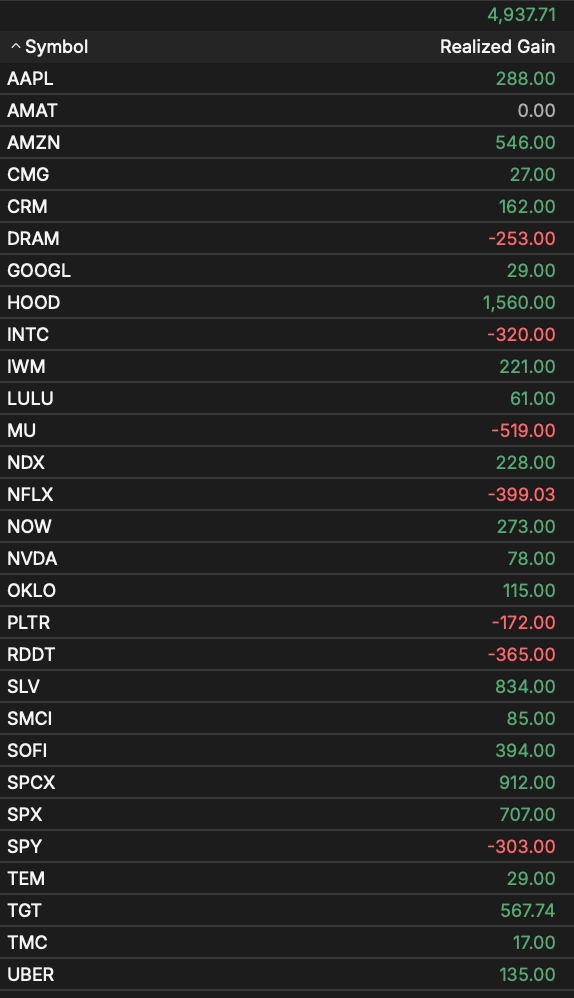Image resolution: width=574 pixels, height=998 pixels.
Task: Select the AAPL row
Action: (287, 78)
